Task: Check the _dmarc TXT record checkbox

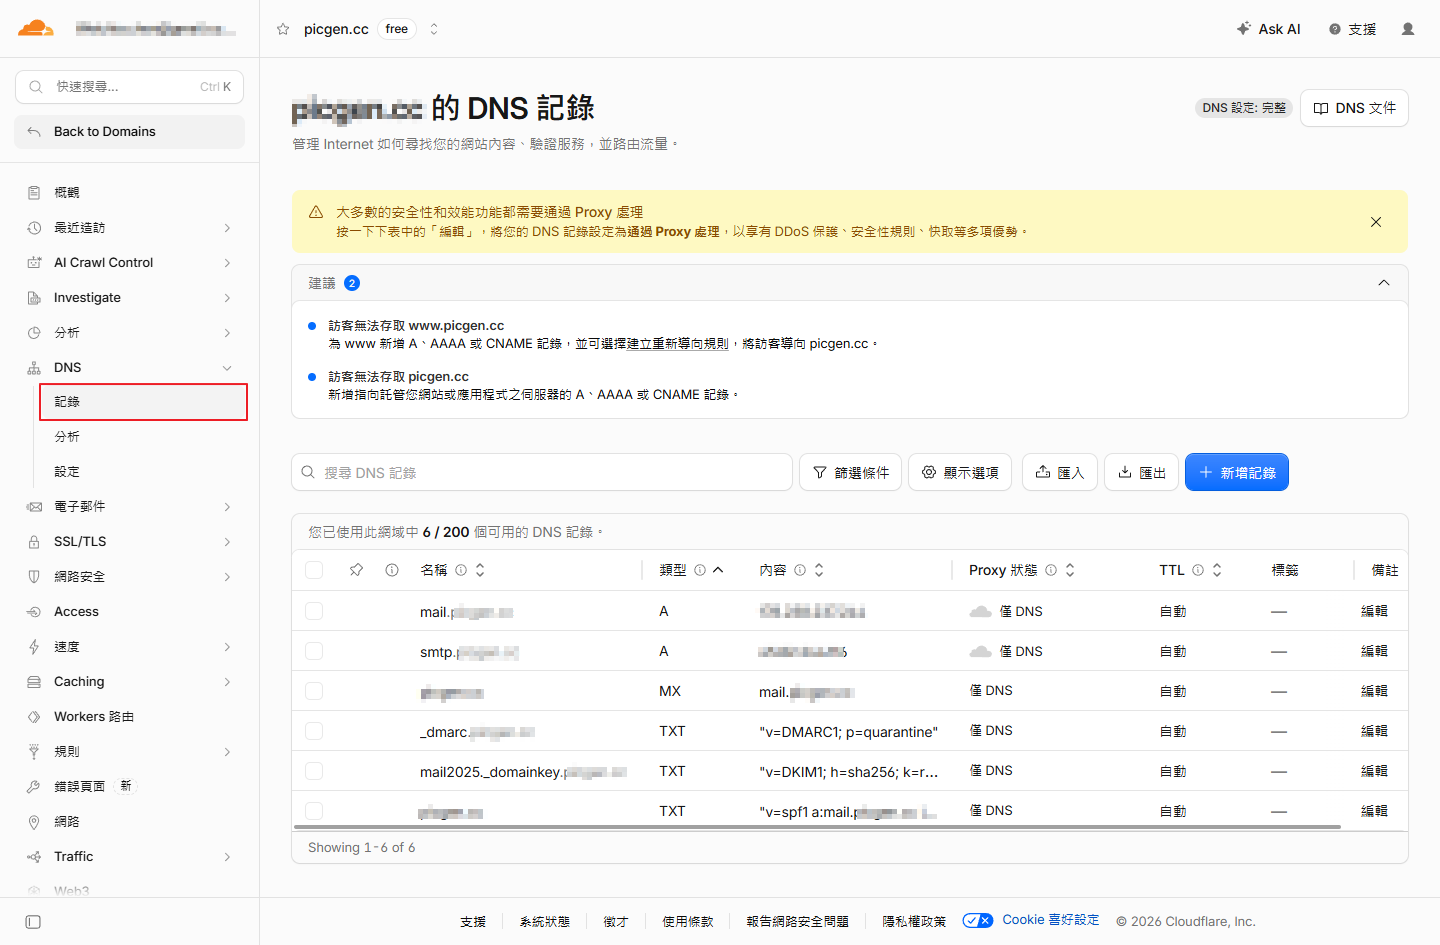Action: coord(314,731)
